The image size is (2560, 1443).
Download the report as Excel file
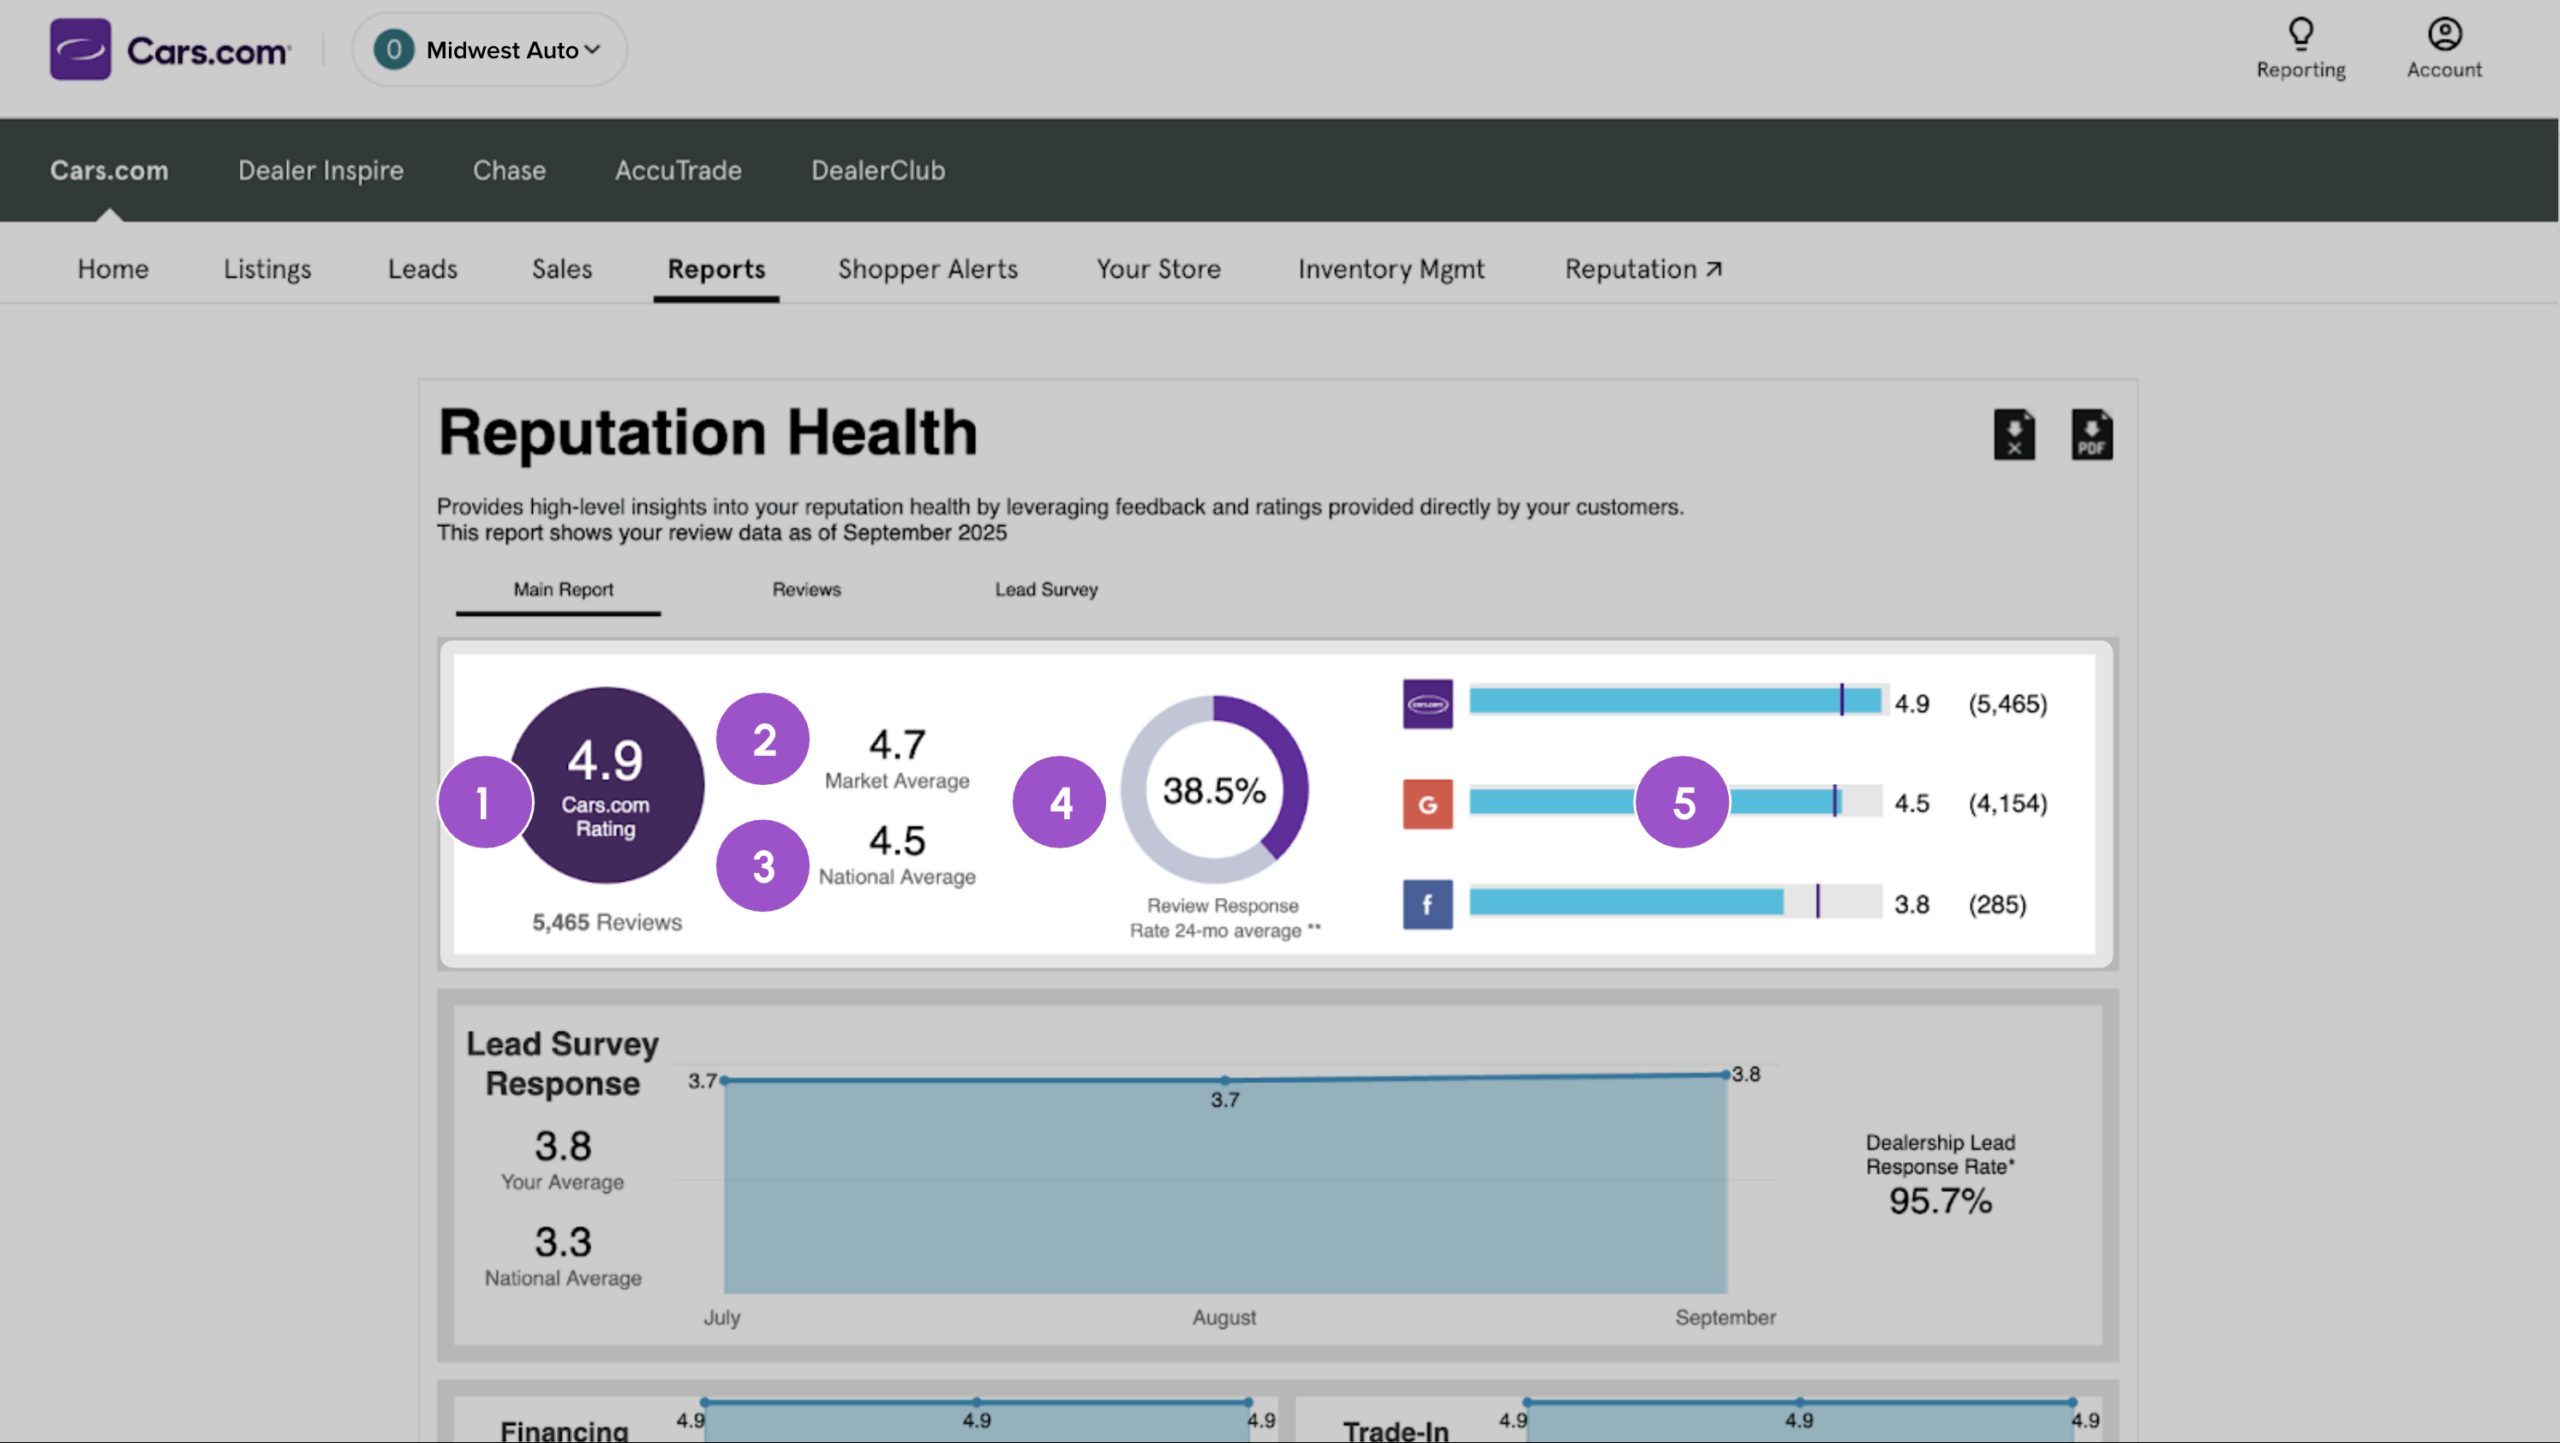coord(2014,435)
